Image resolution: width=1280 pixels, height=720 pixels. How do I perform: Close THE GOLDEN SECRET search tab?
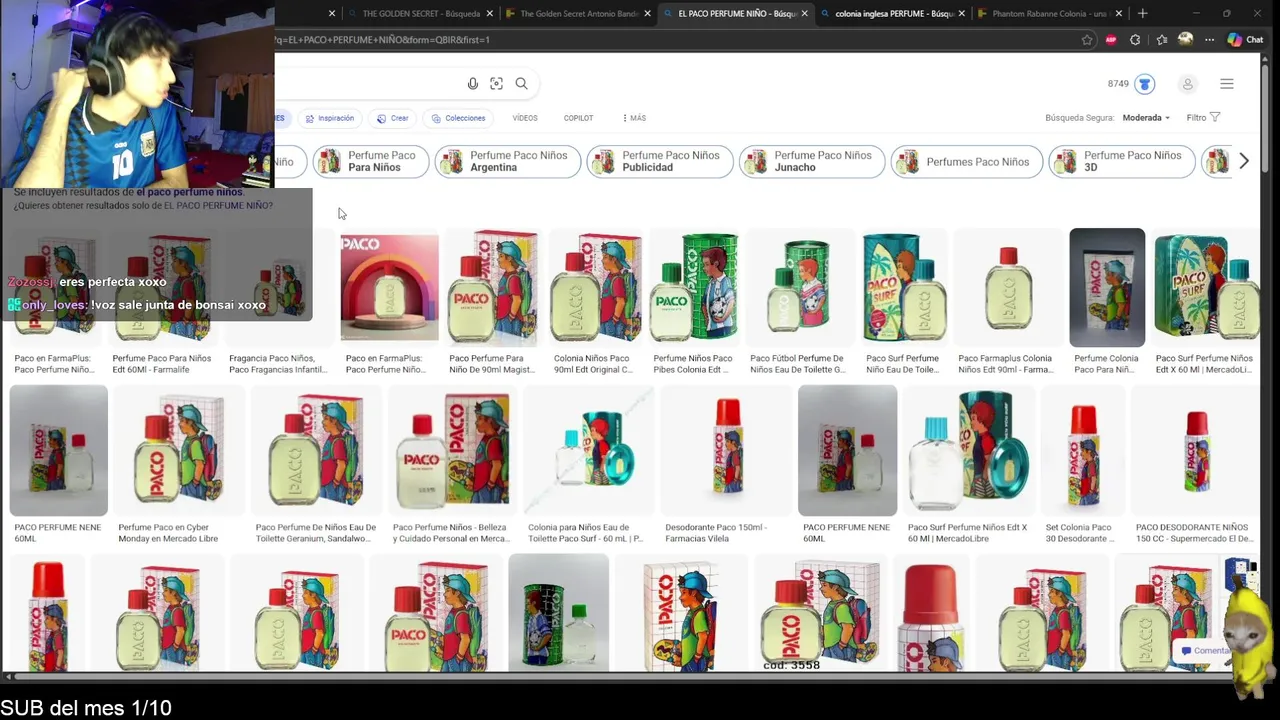[x=490, y=13]
